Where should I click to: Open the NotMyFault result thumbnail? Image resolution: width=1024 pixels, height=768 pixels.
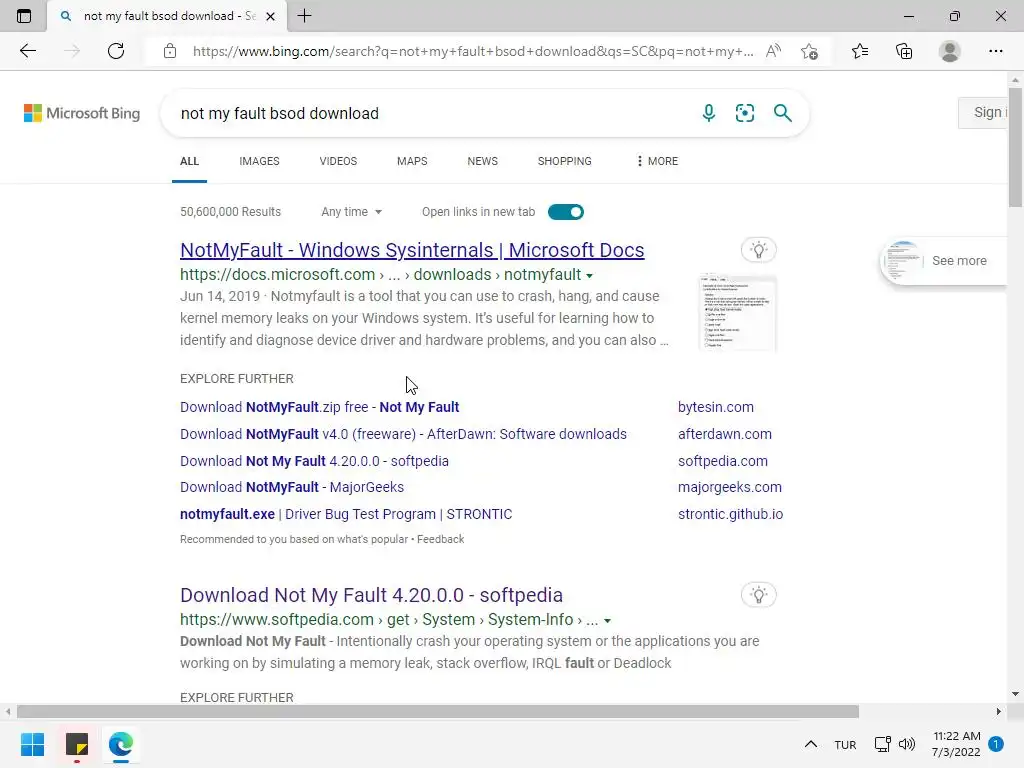(737, 313)
